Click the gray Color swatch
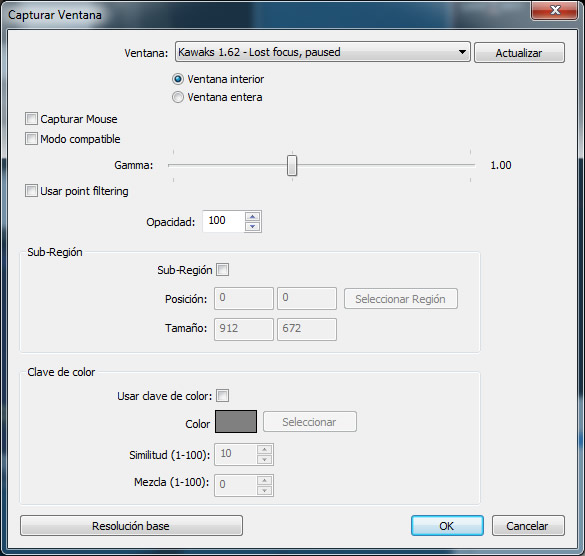Viewport: 585px width, 556px height. point(236,422)
